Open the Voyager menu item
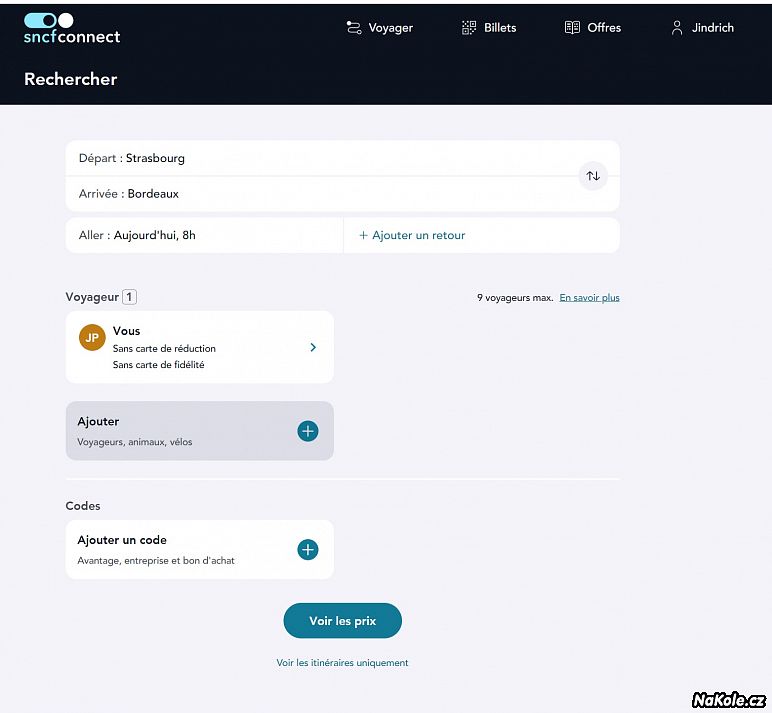Viewport: 772px width, 713px height. point(390,28)
